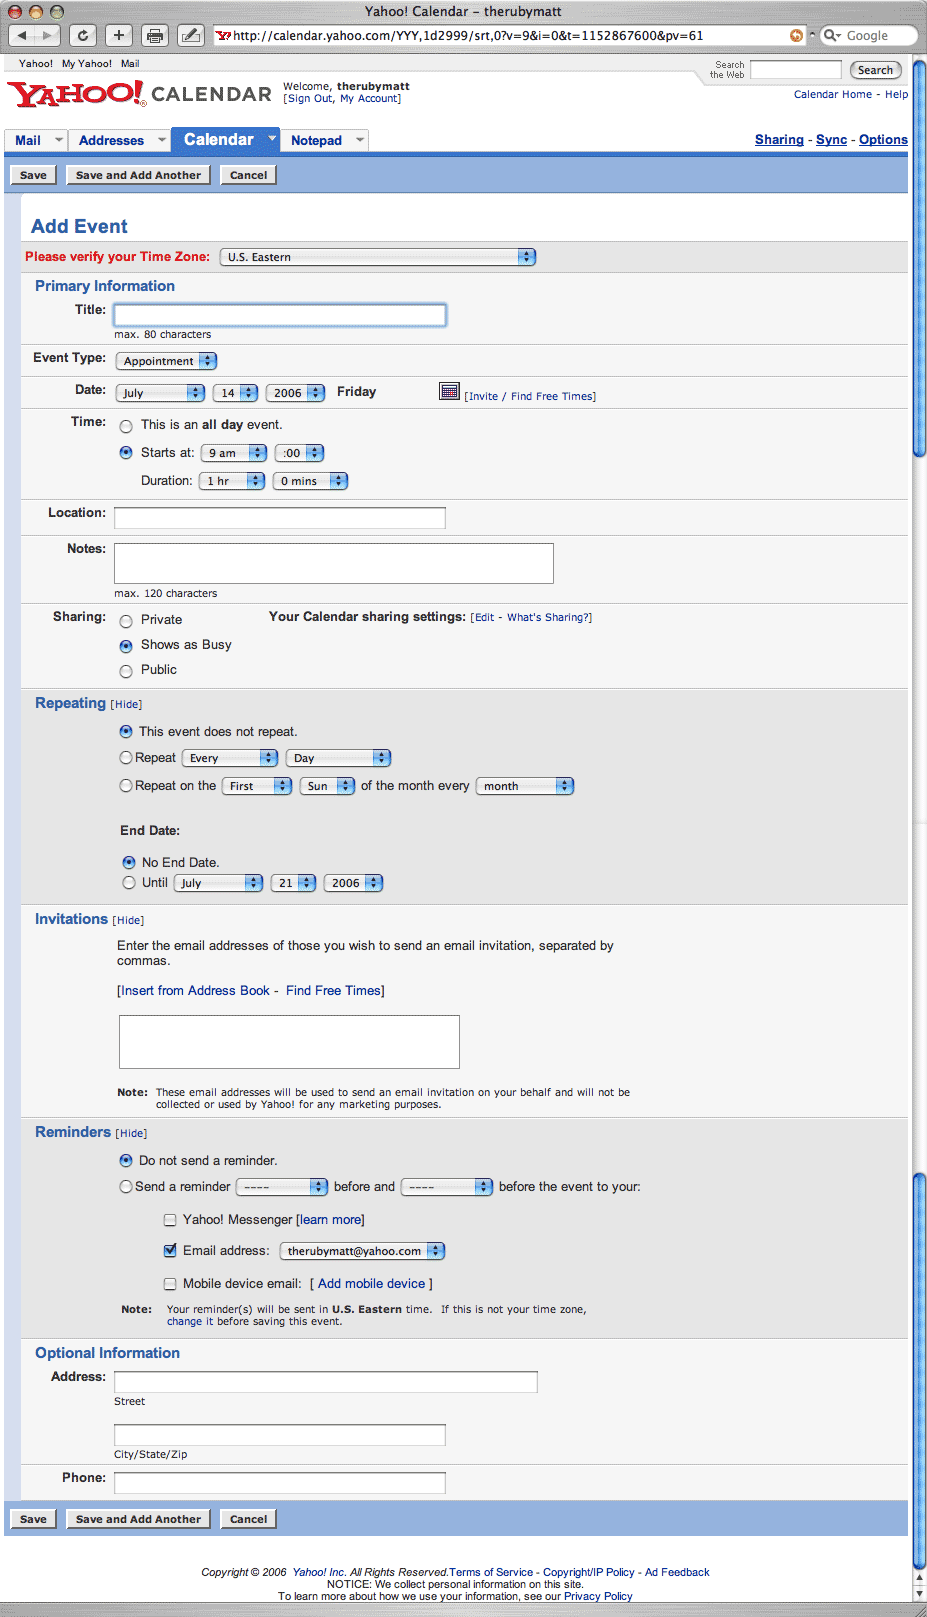Viewport: 927px width, 1617px height.
Task: Click the RSS snapback icon in address bar
Action: click(796, 35)
